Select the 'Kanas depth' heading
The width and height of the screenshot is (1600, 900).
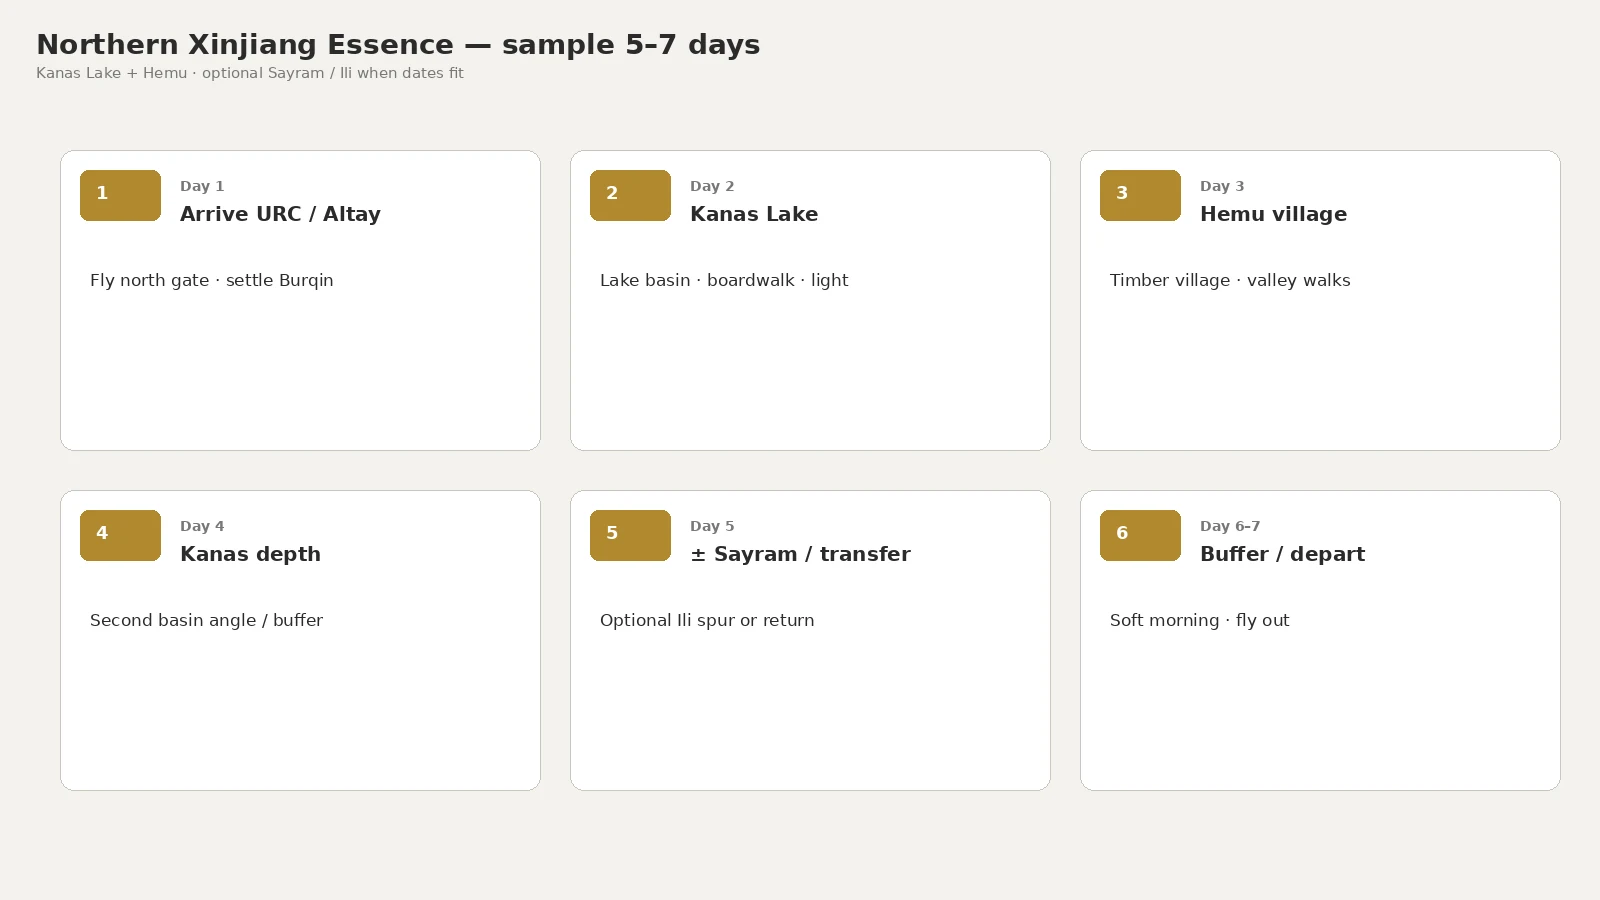point(250,554)
